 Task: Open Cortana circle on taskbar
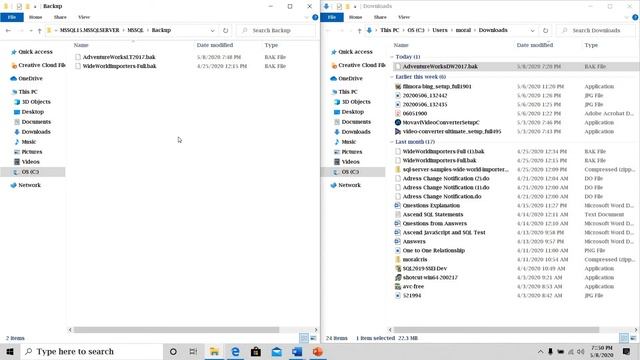(x=173, y=351)
